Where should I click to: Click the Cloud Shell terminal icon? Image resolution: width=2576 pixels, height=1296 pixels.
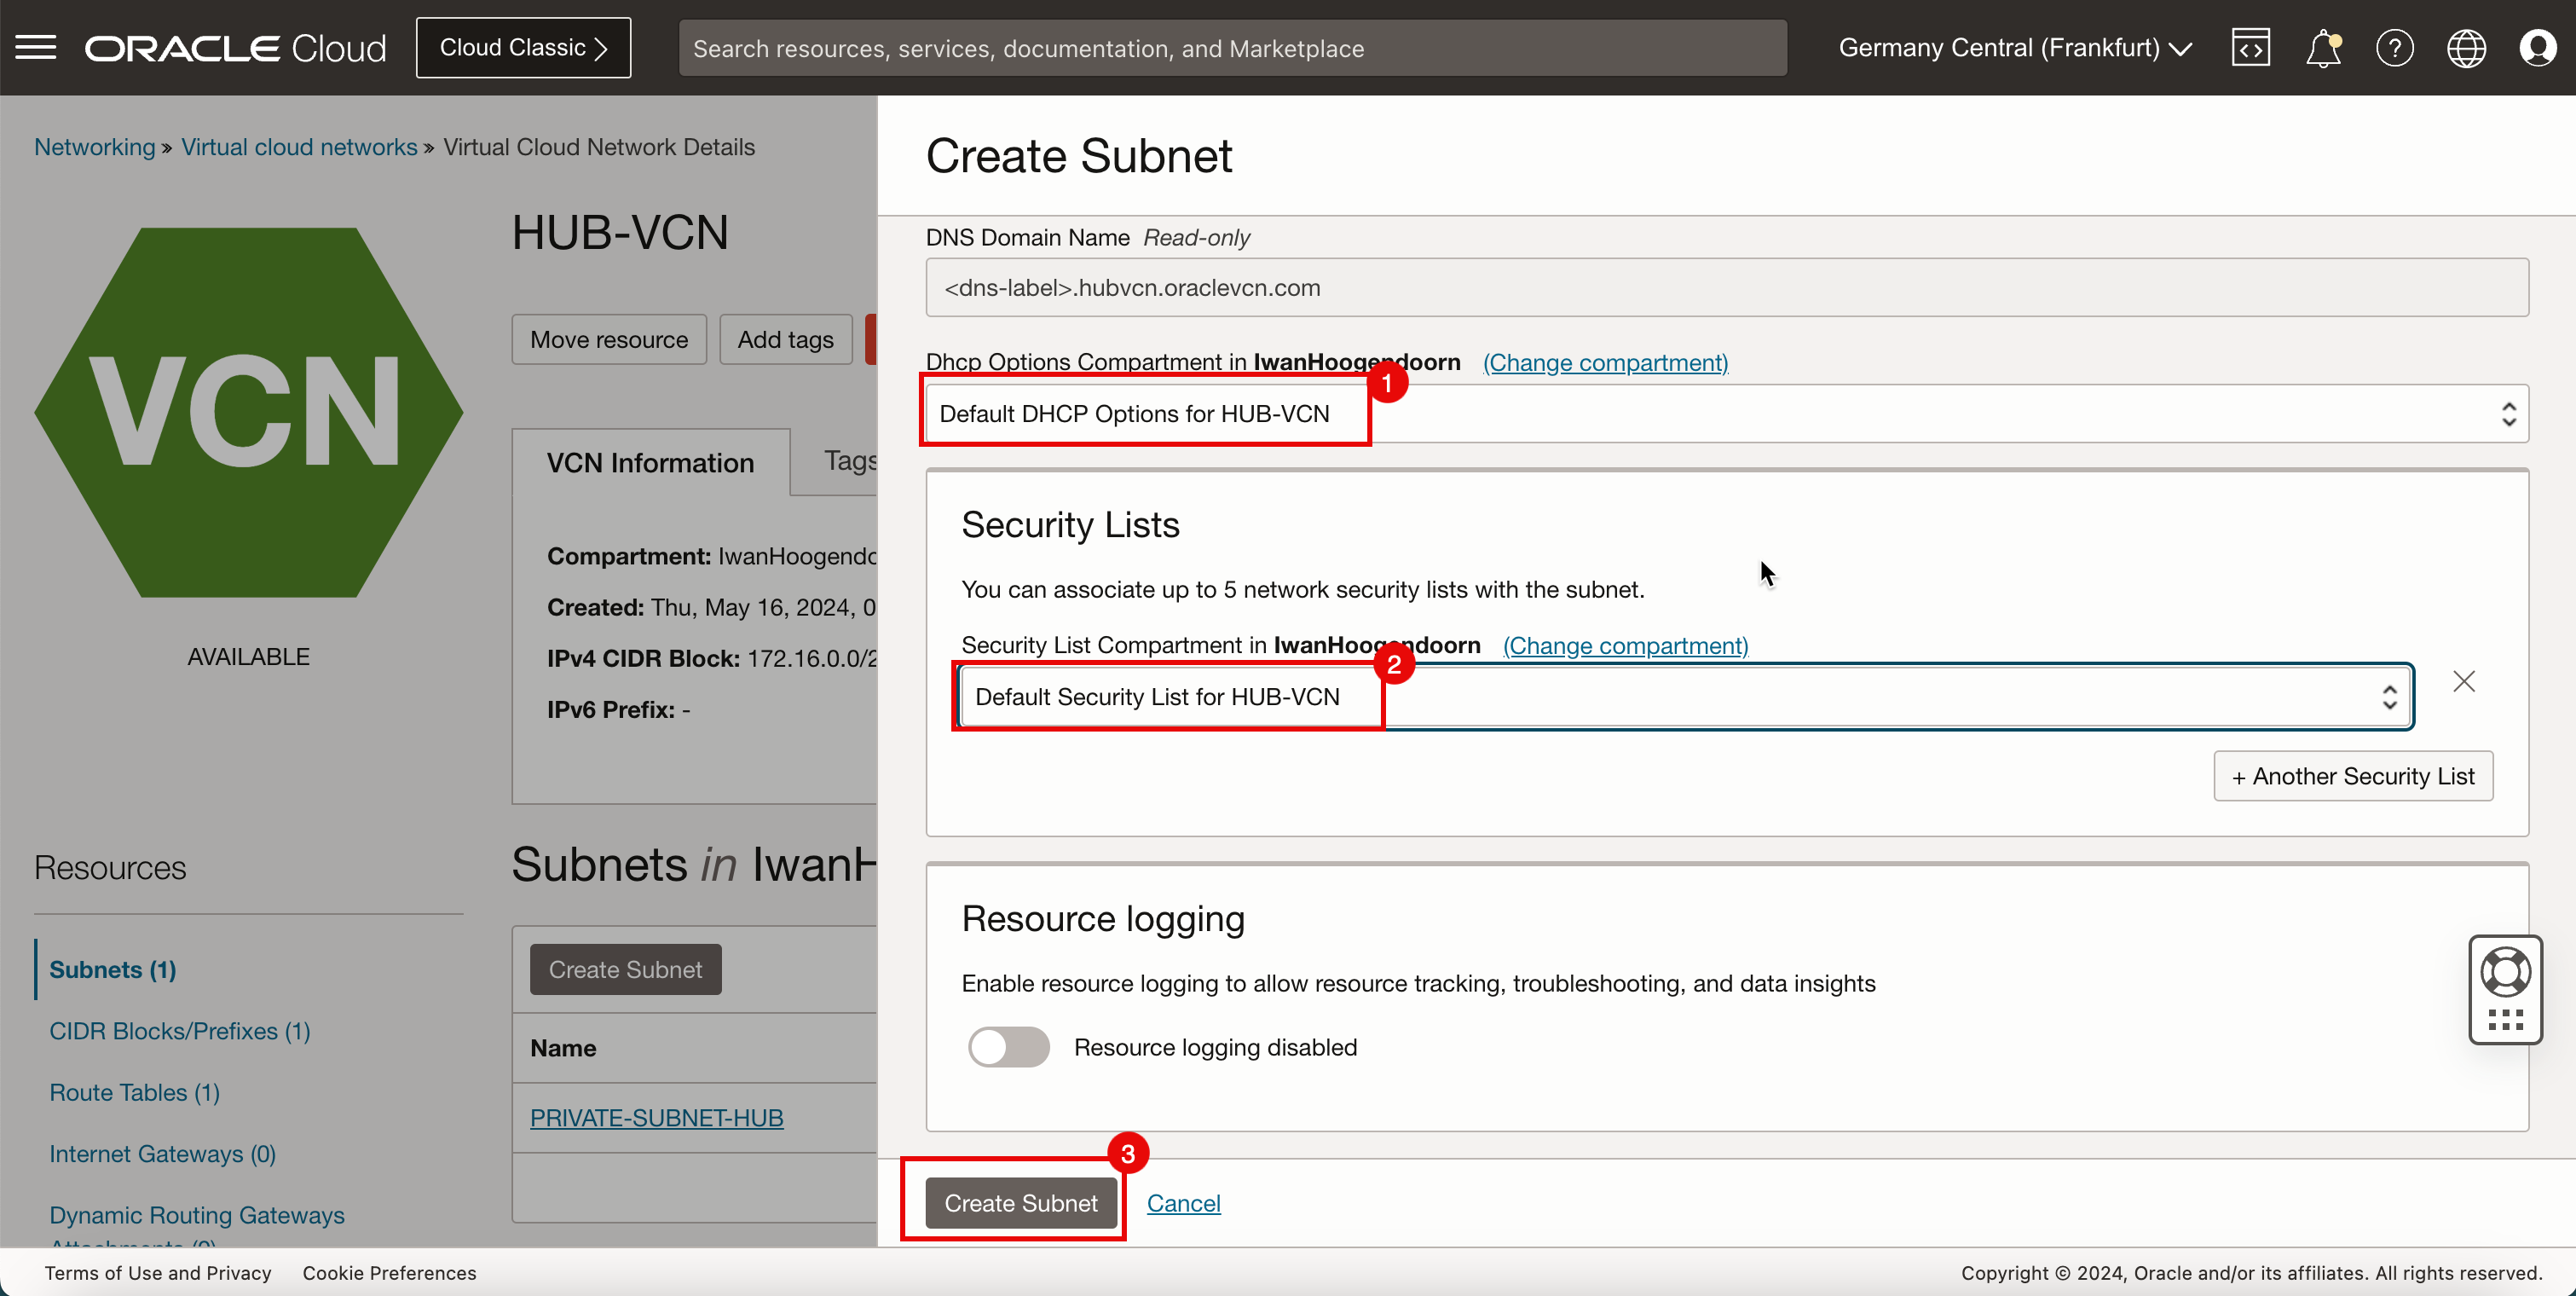click(x=2250, y=48)
